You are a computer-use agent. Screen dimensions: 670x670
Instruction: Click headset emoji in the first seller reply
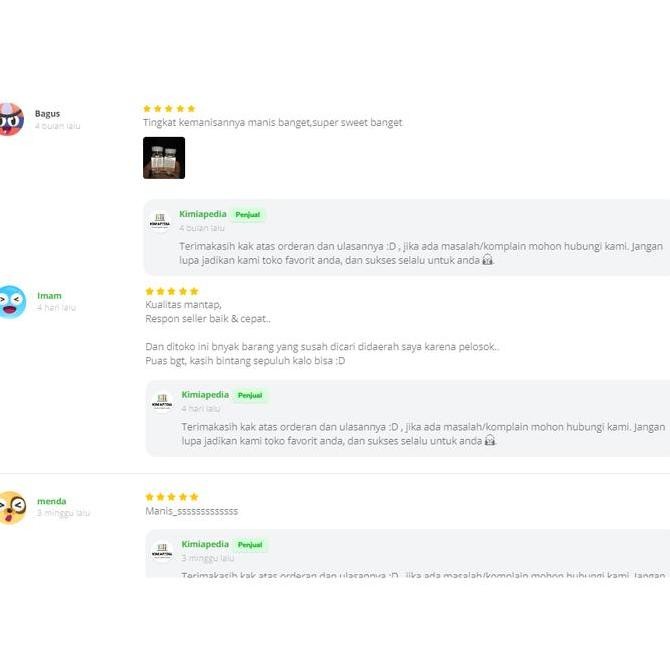[x=488, y=260]
